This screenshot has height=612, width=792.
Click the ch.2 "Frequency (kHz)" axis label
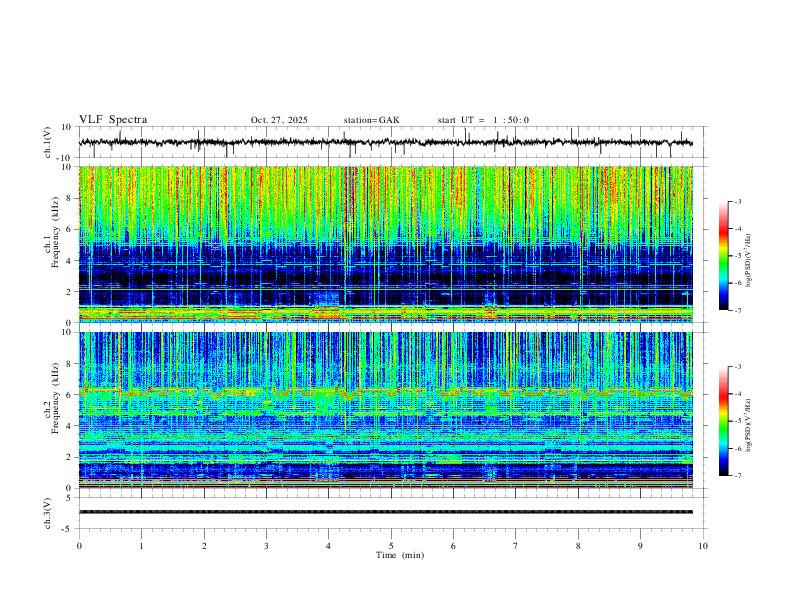55,398
